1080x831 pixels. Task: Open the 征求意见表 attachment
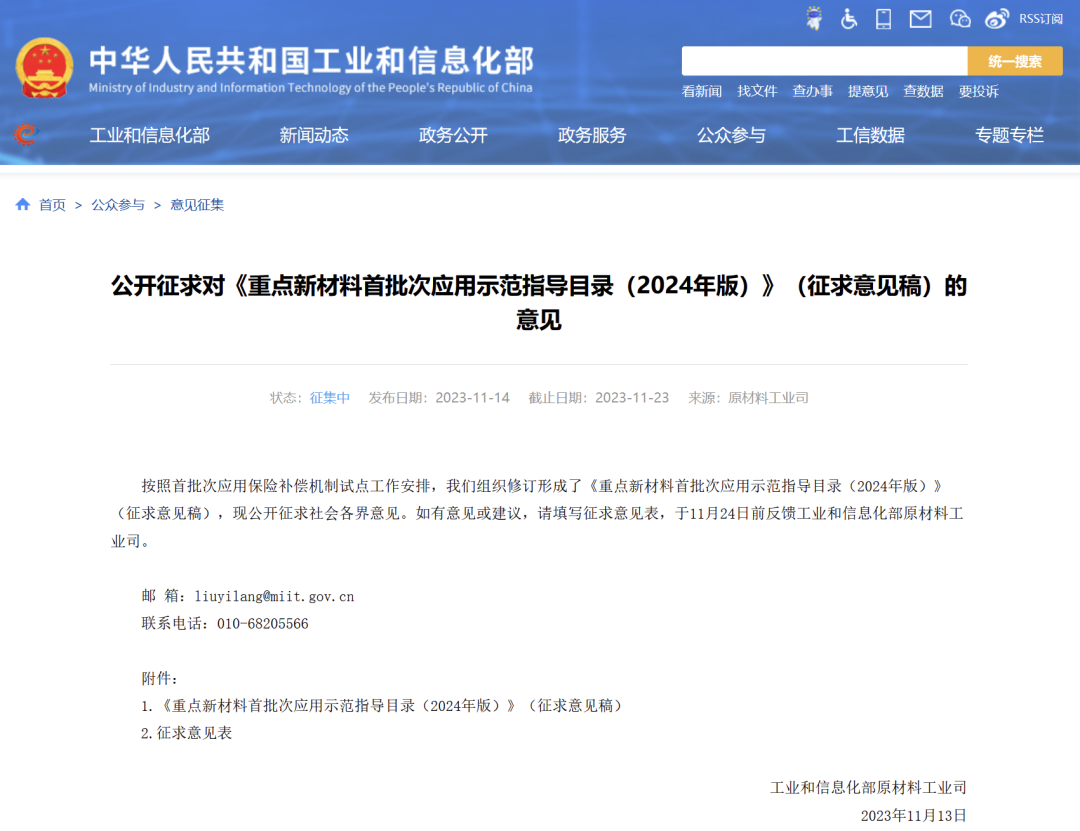point(194,732)
